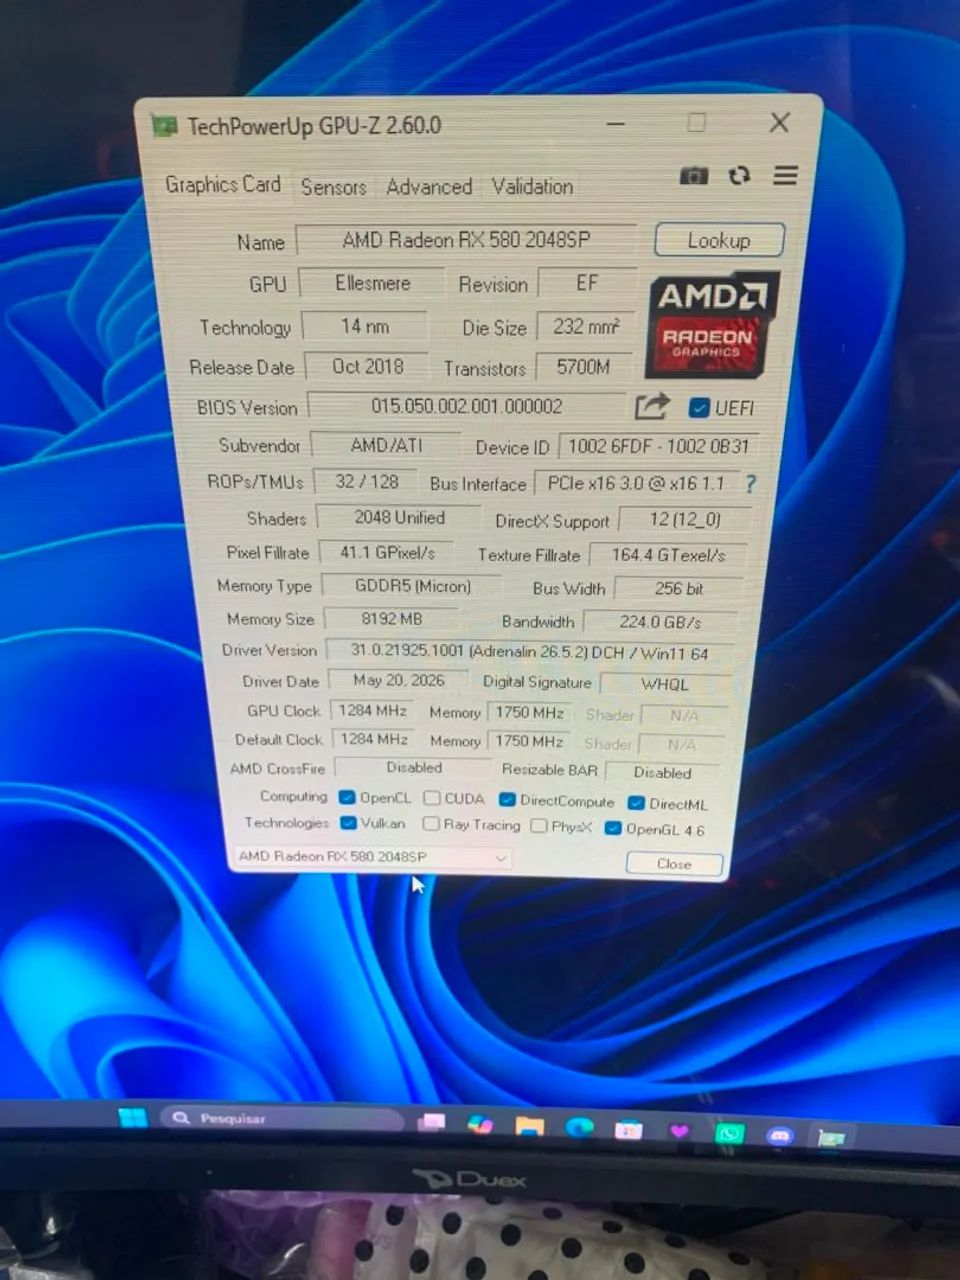Image resolution: width=960 pixels, height=1280 pixels.
Task: Launch Copilot from the taskbar
Action: point(480,1125)
